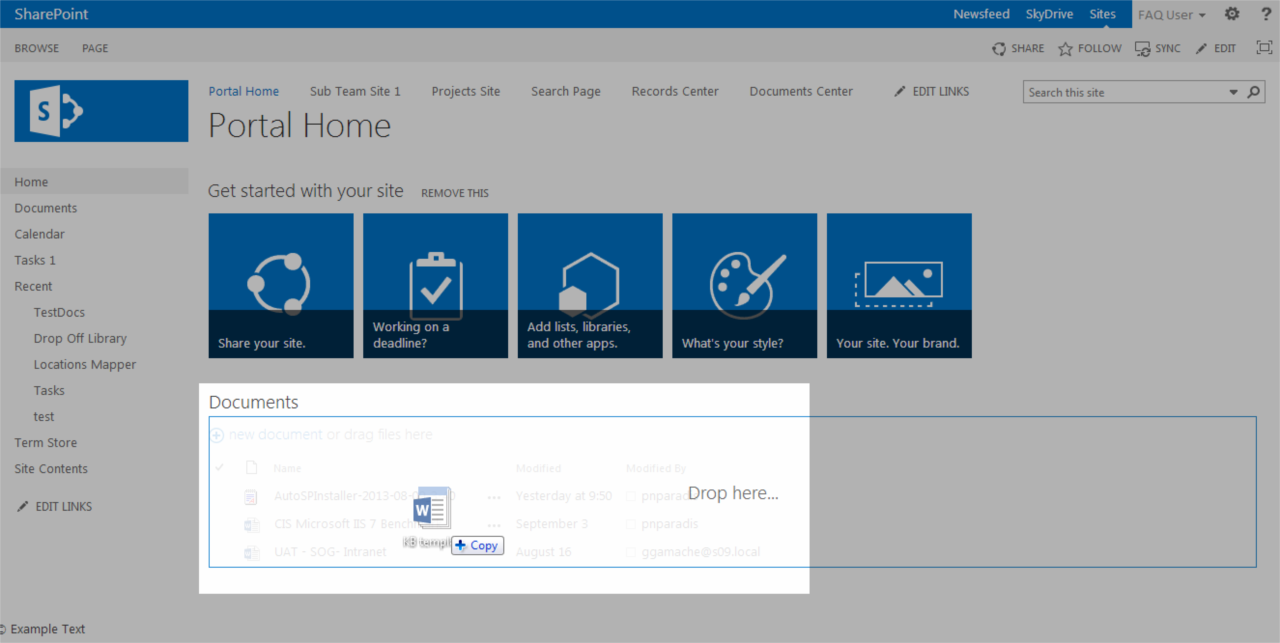Viewport: 1280px width, 643px height.
Task: Toggle focus on content icon
Action: [1264, 48]
